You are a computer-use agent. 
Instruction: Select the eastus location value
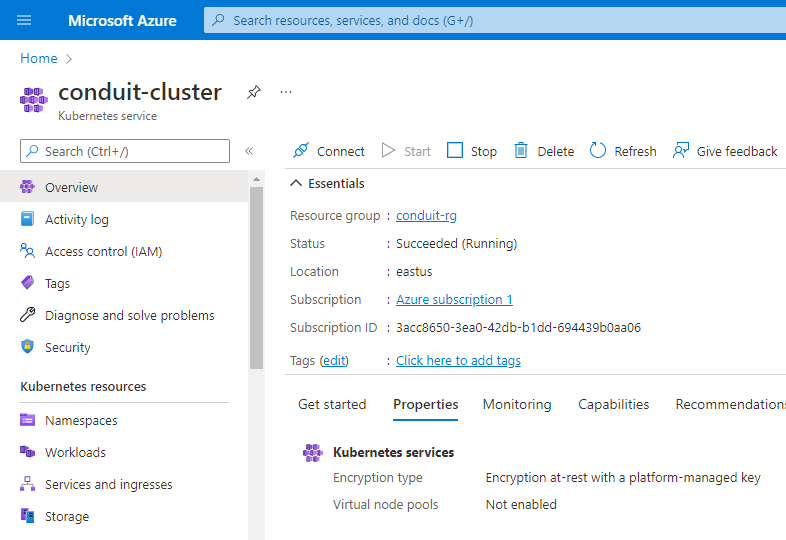414,272
